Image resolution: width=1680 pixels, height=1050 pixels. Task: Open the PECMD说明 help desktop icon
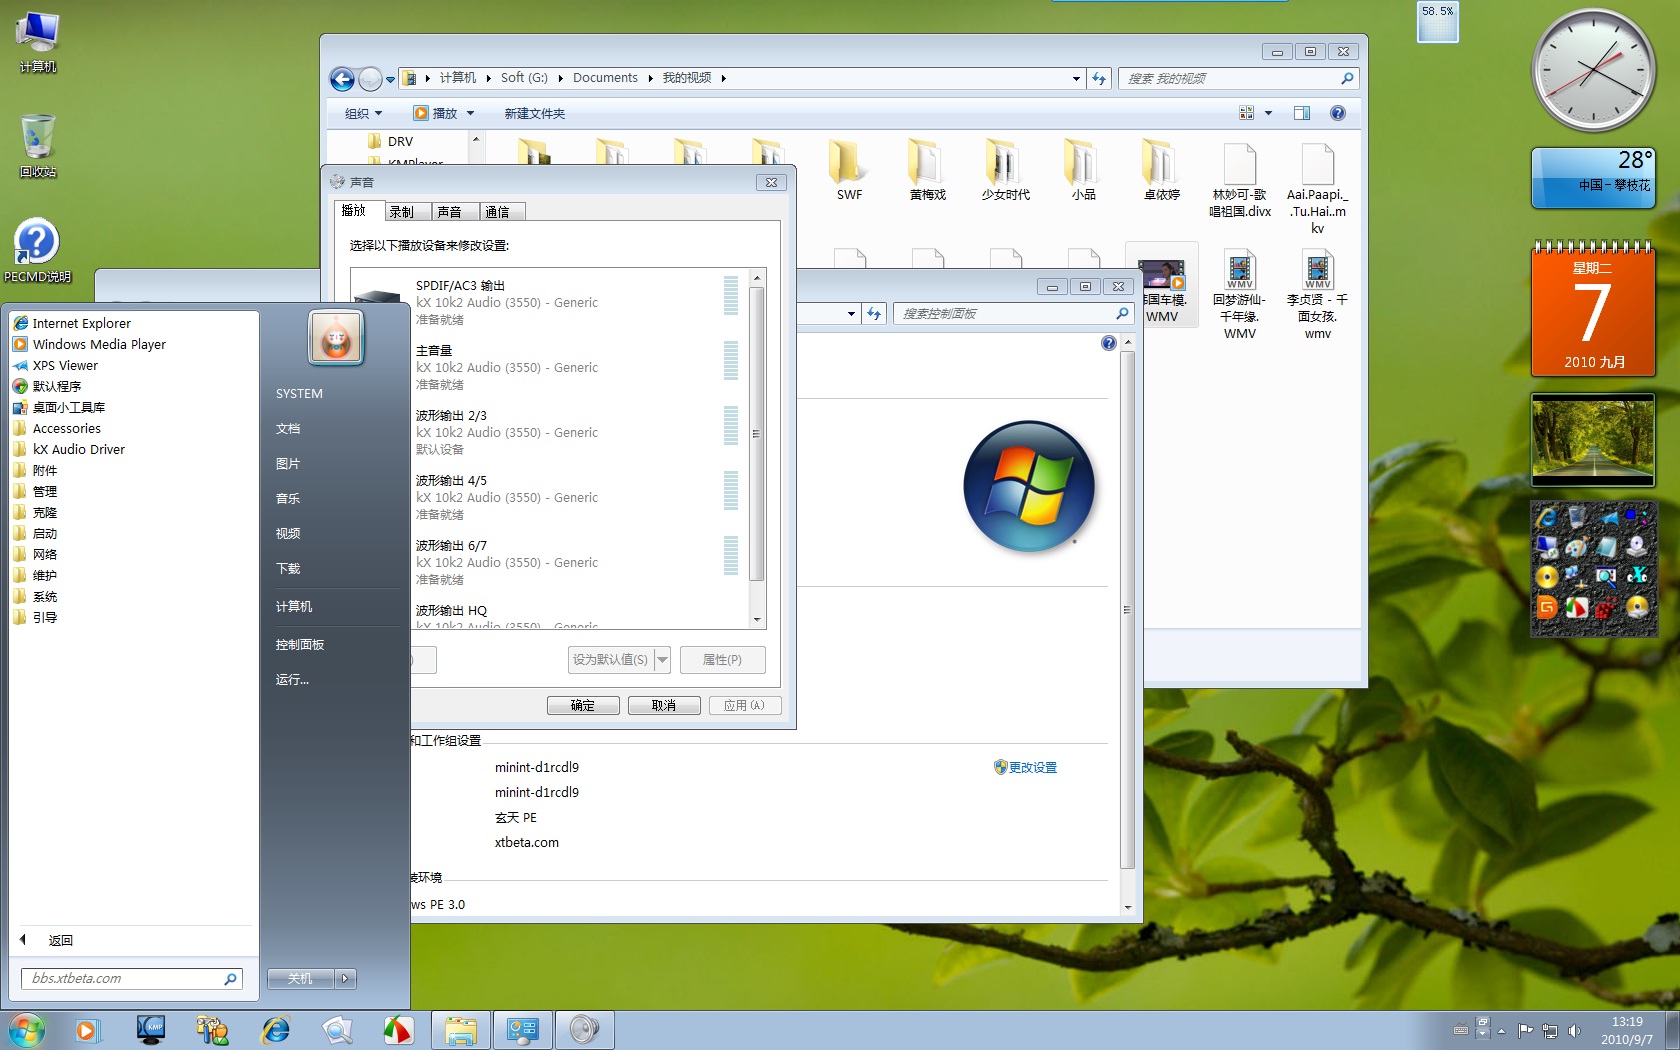point(38,251)
